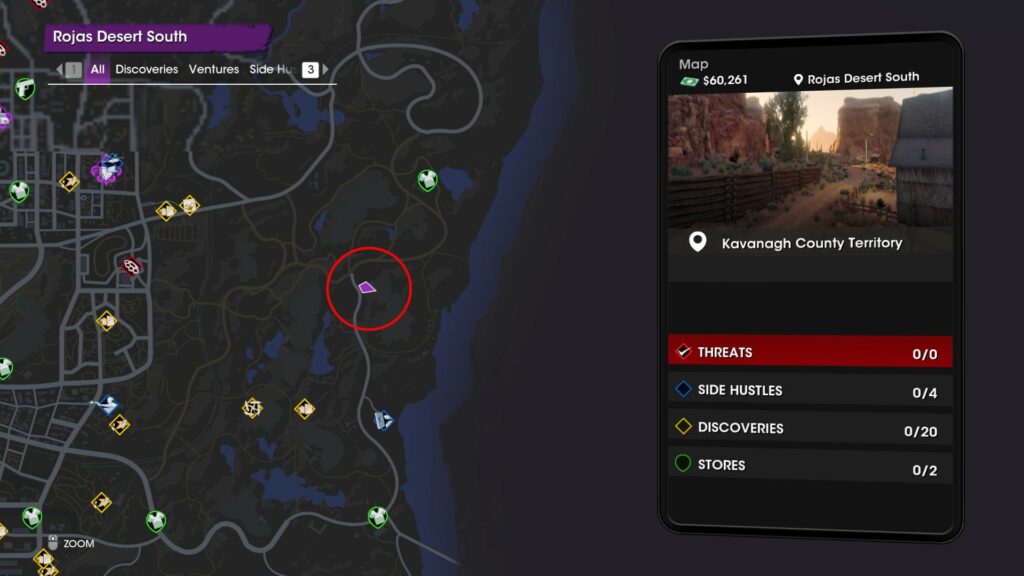Click the Discoveries 0/20 row
1024x576 pixels.
pos(810,428)
